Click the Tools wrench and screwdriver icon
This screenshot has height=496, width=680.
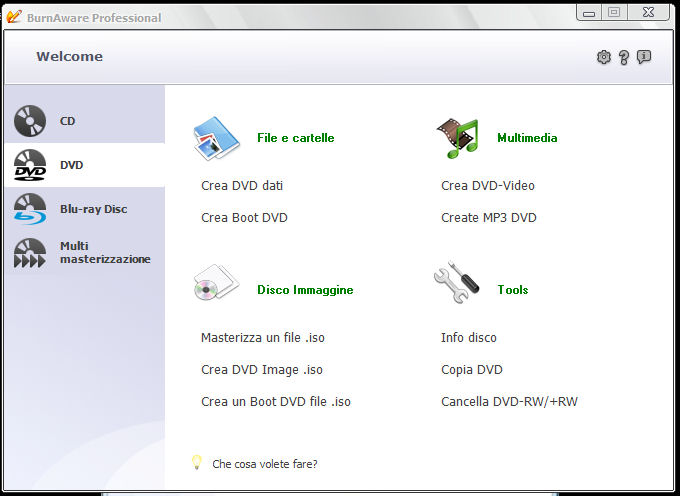(x=456, y=282)
